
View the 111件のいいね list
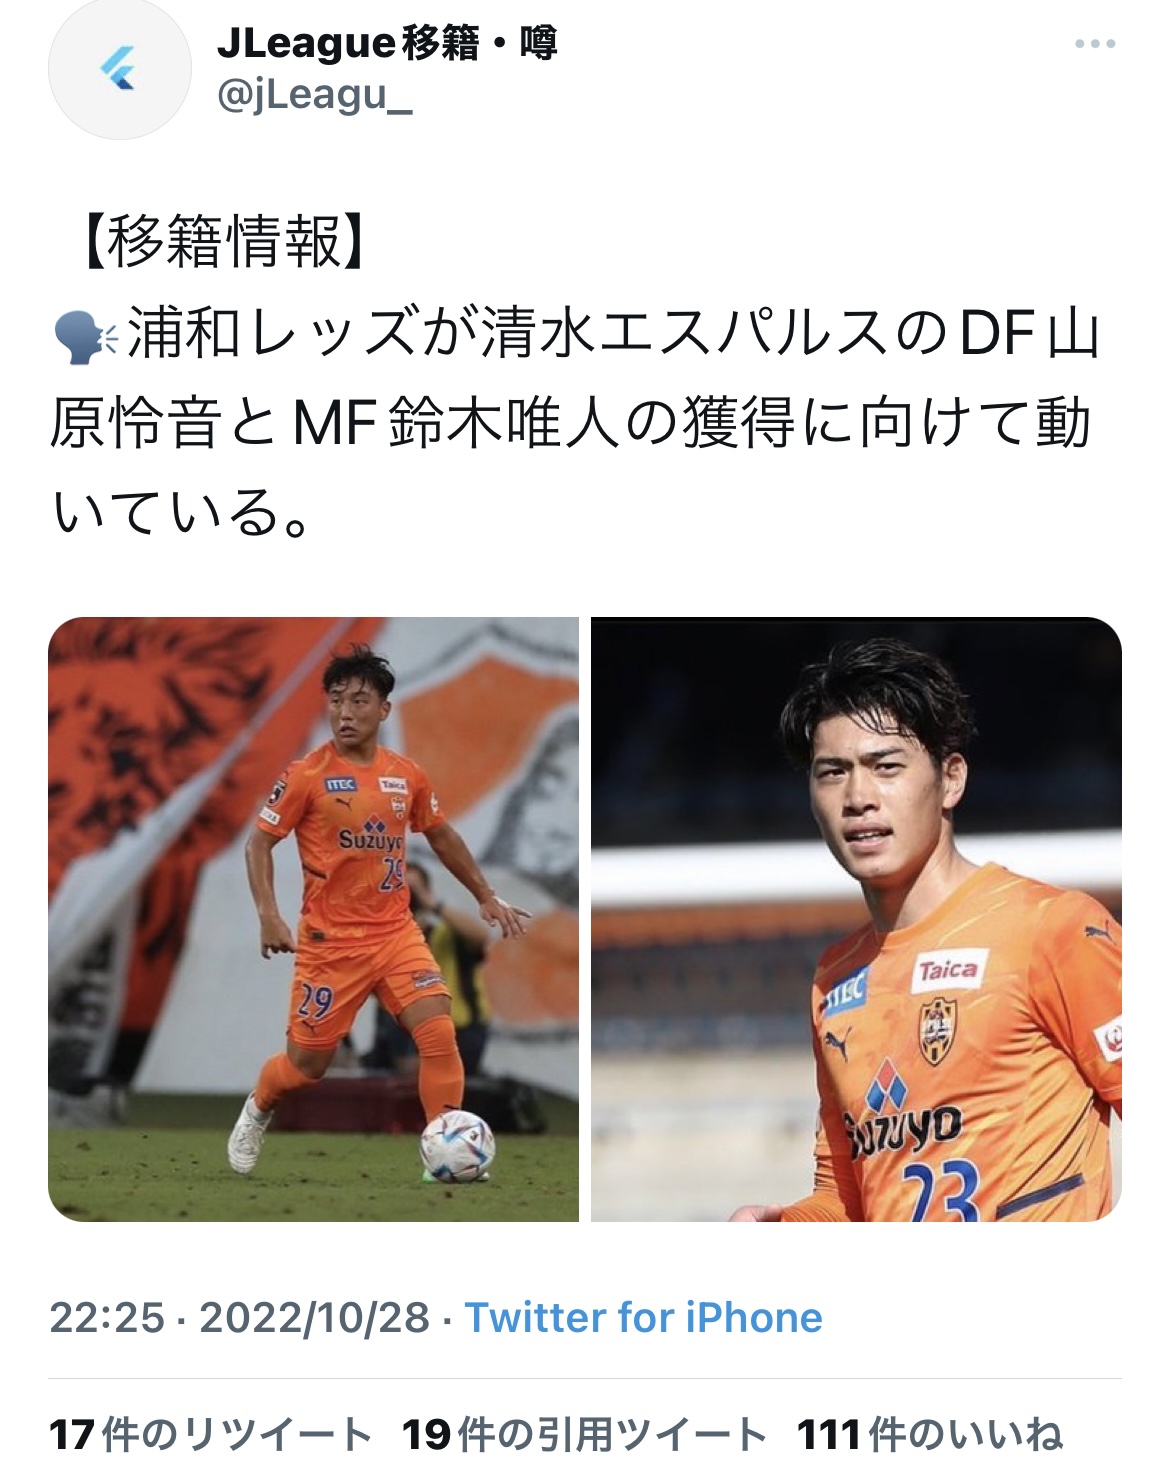pos(929,1435)
